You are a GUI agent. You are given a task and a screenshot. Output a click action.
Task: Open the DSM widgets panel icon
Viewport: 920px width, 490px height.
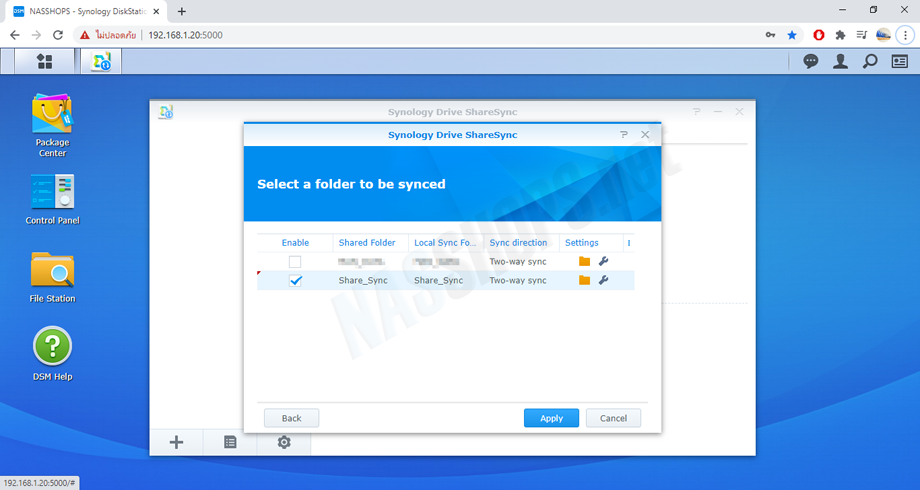coord(899,61)
